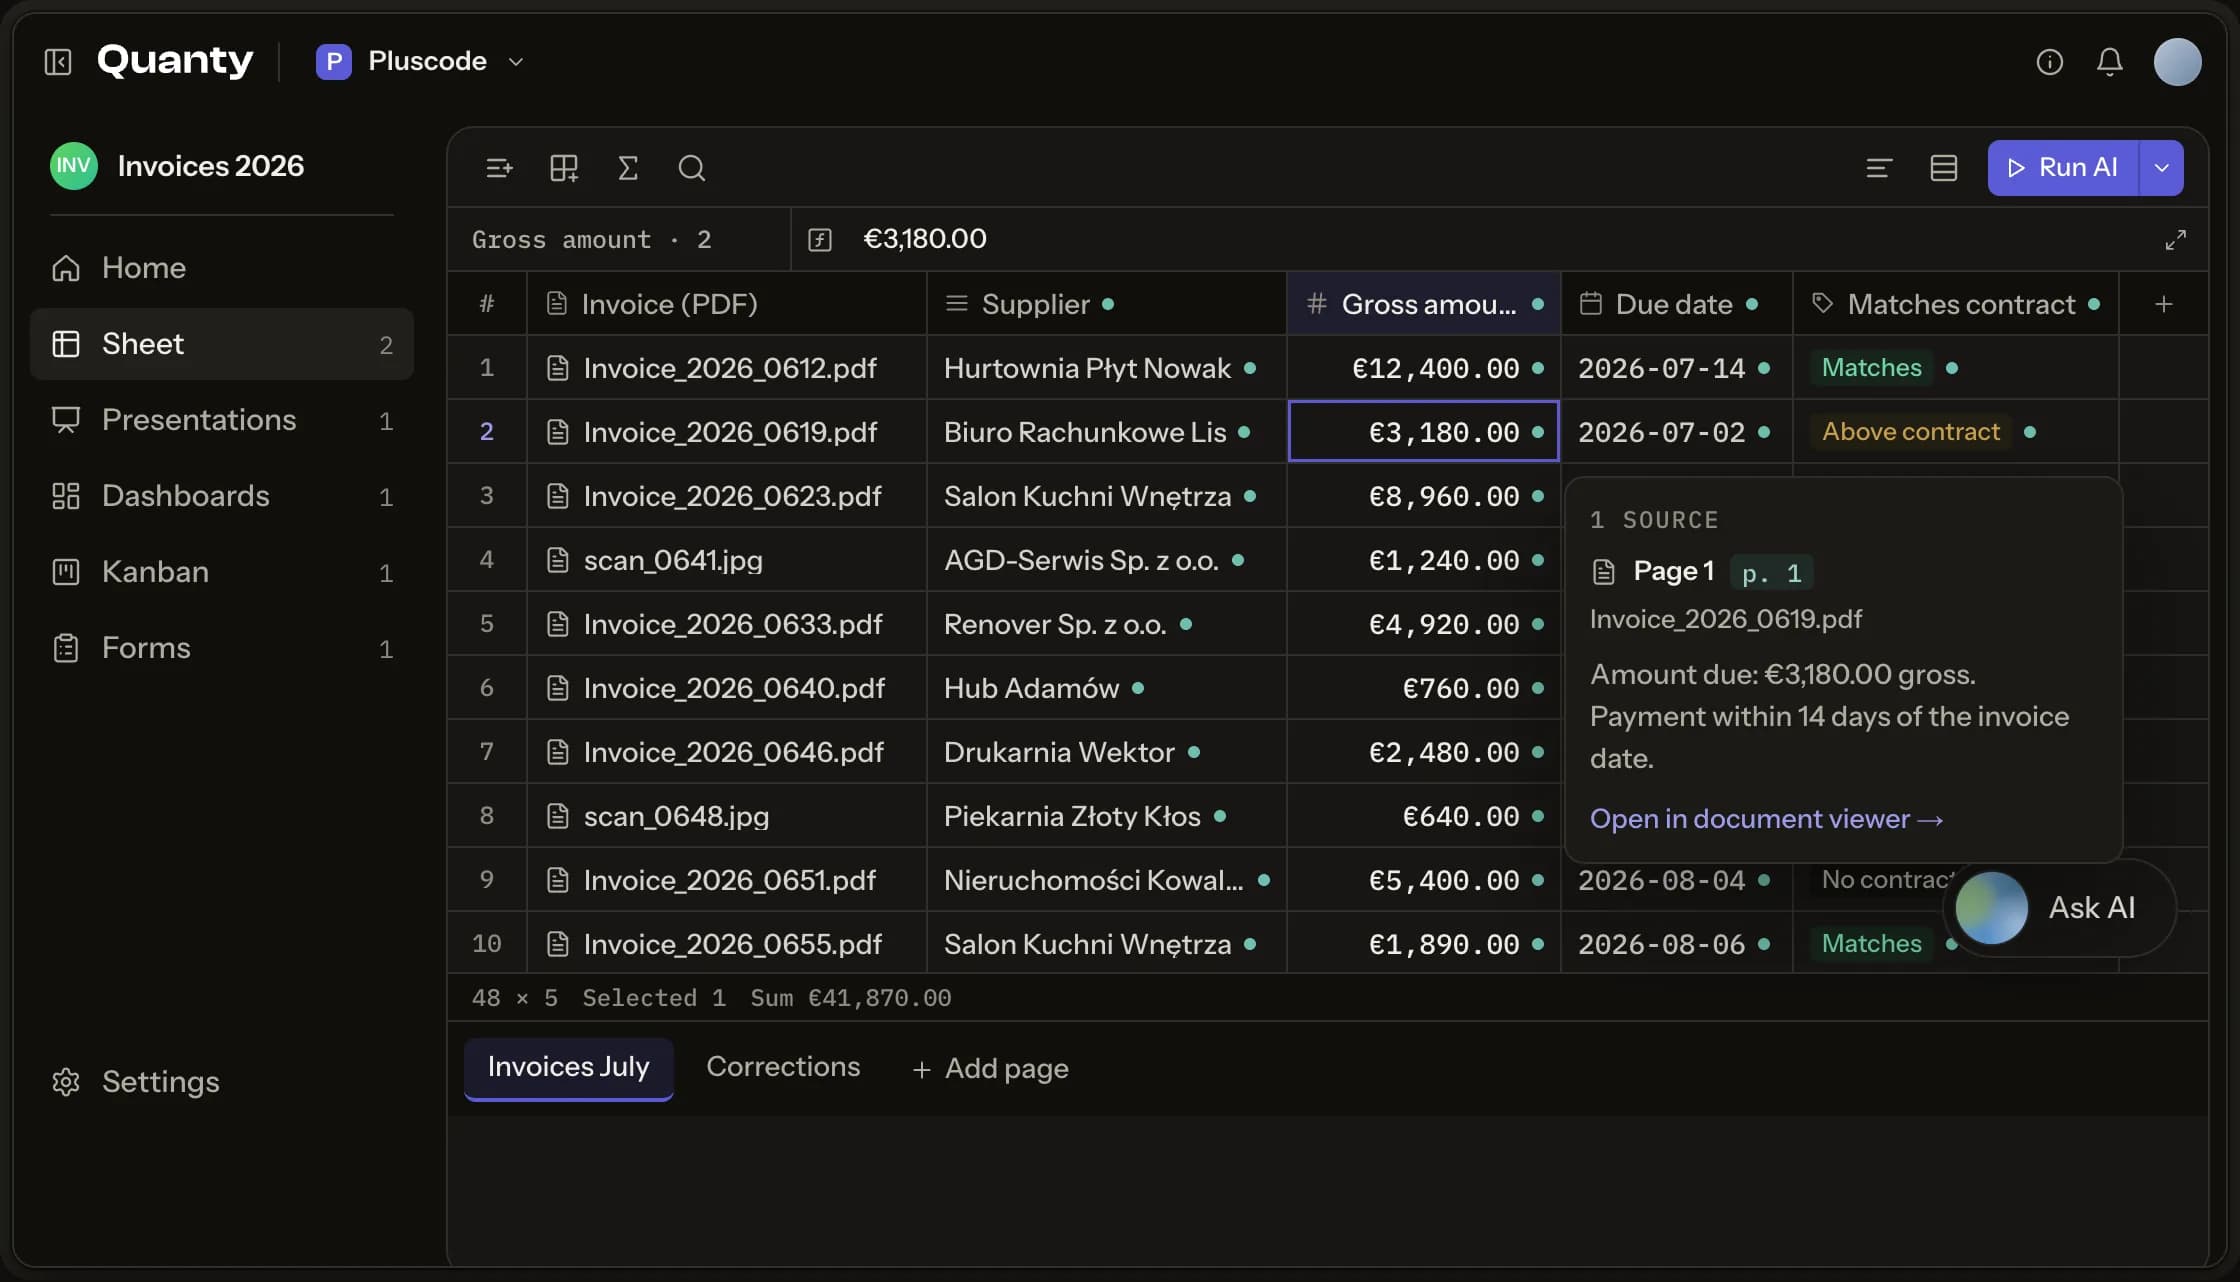Open Home in the sidebar
Screen dimensions: 2240x1282
pyautogui.click(x=222, y=268)
